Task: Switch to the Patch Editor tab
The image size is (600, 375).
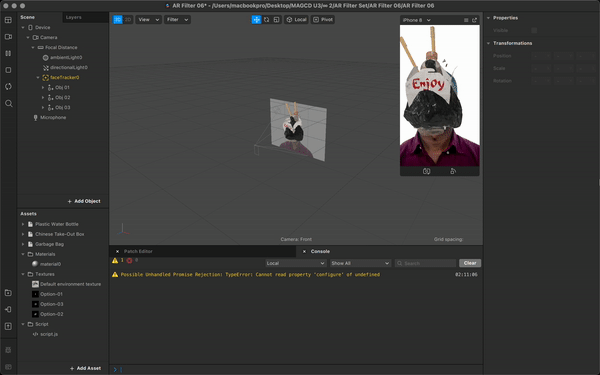Action: coord(138,251)
